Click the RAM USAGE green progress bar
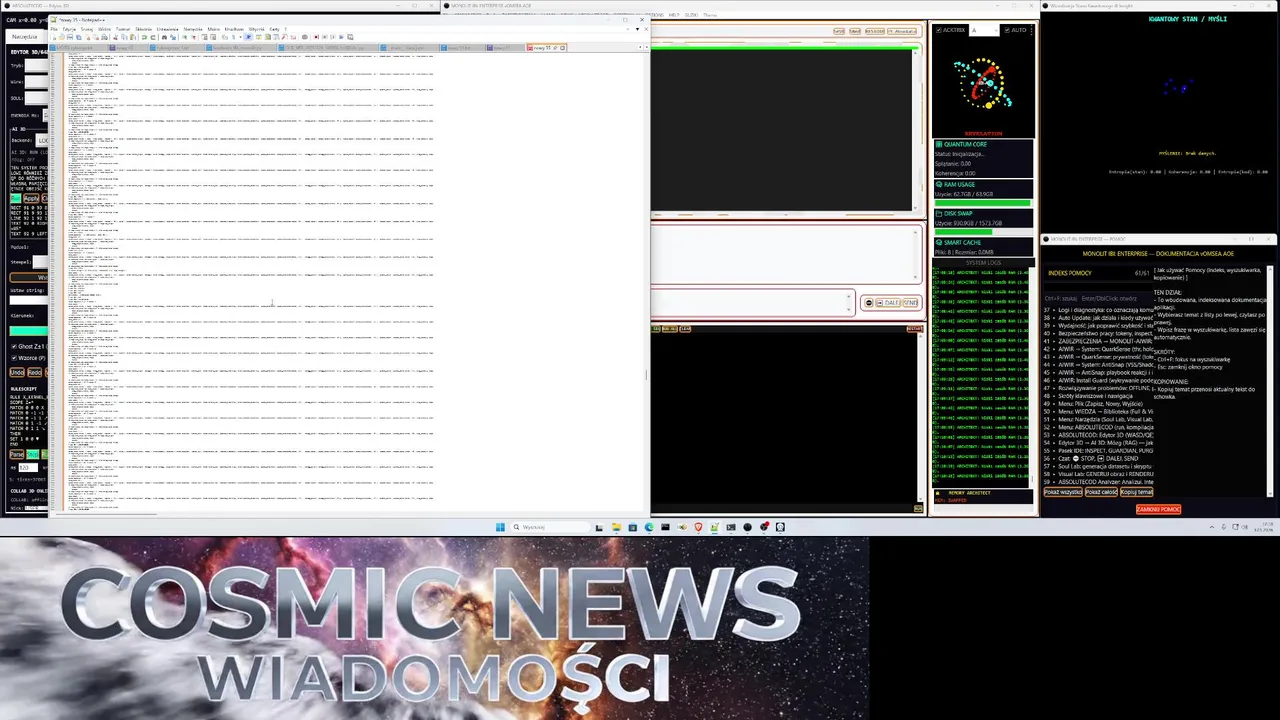 pos(983,203)
